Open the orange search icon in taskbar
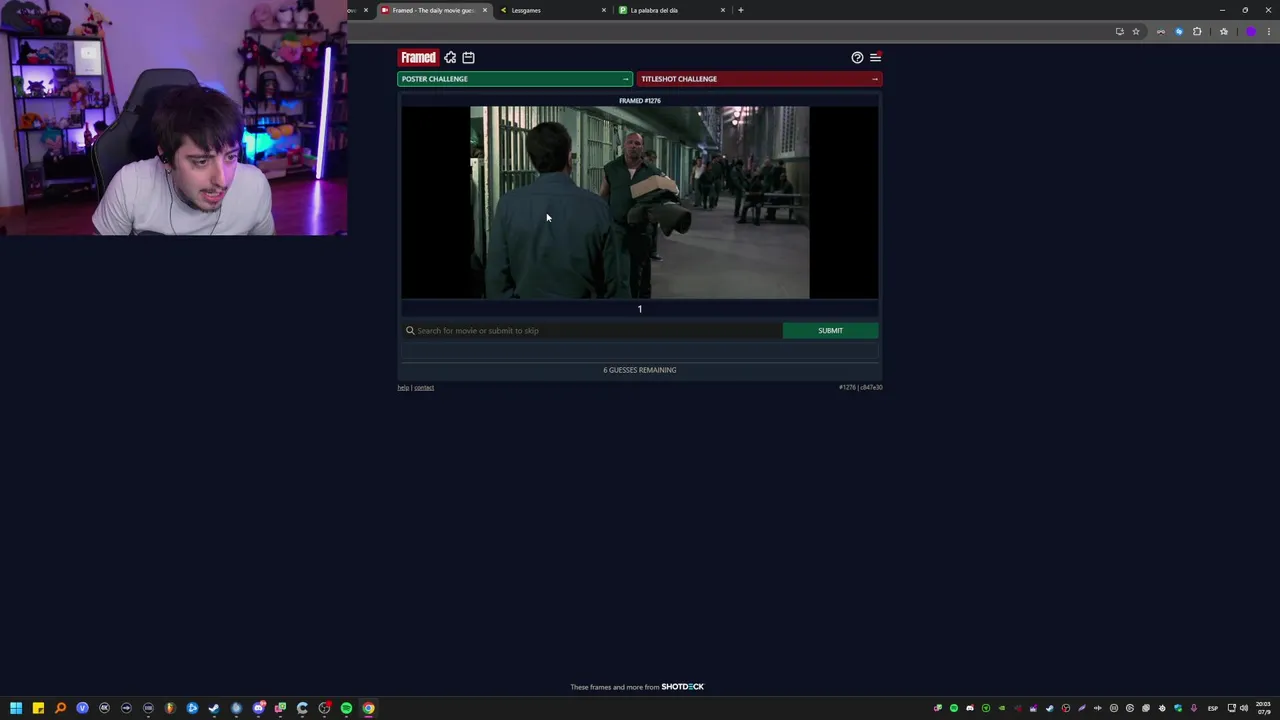1280x720 pixels. [x=60, y=708]
